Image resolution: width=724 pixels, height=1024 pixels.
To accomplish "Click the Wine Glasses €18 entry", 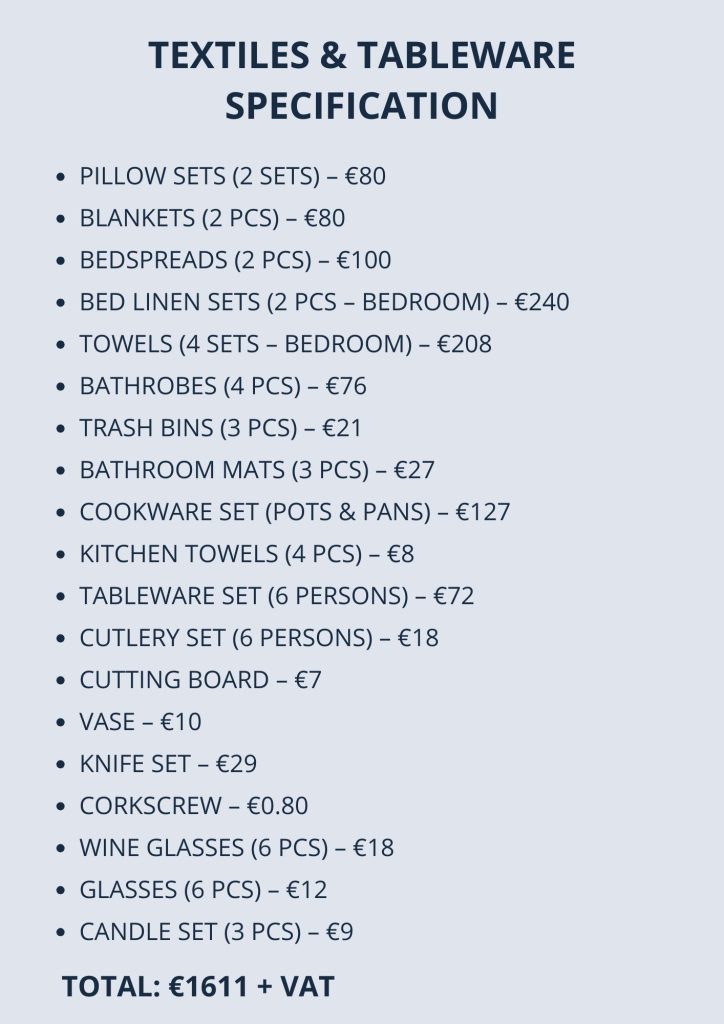I will coord(237,849).
